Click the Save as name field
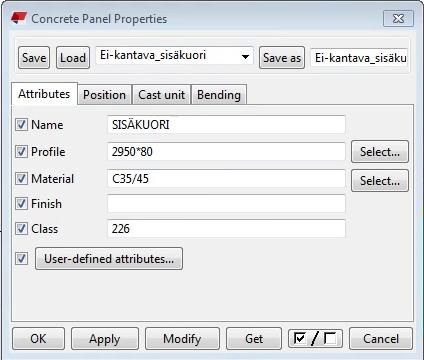 tap(359, 58)
